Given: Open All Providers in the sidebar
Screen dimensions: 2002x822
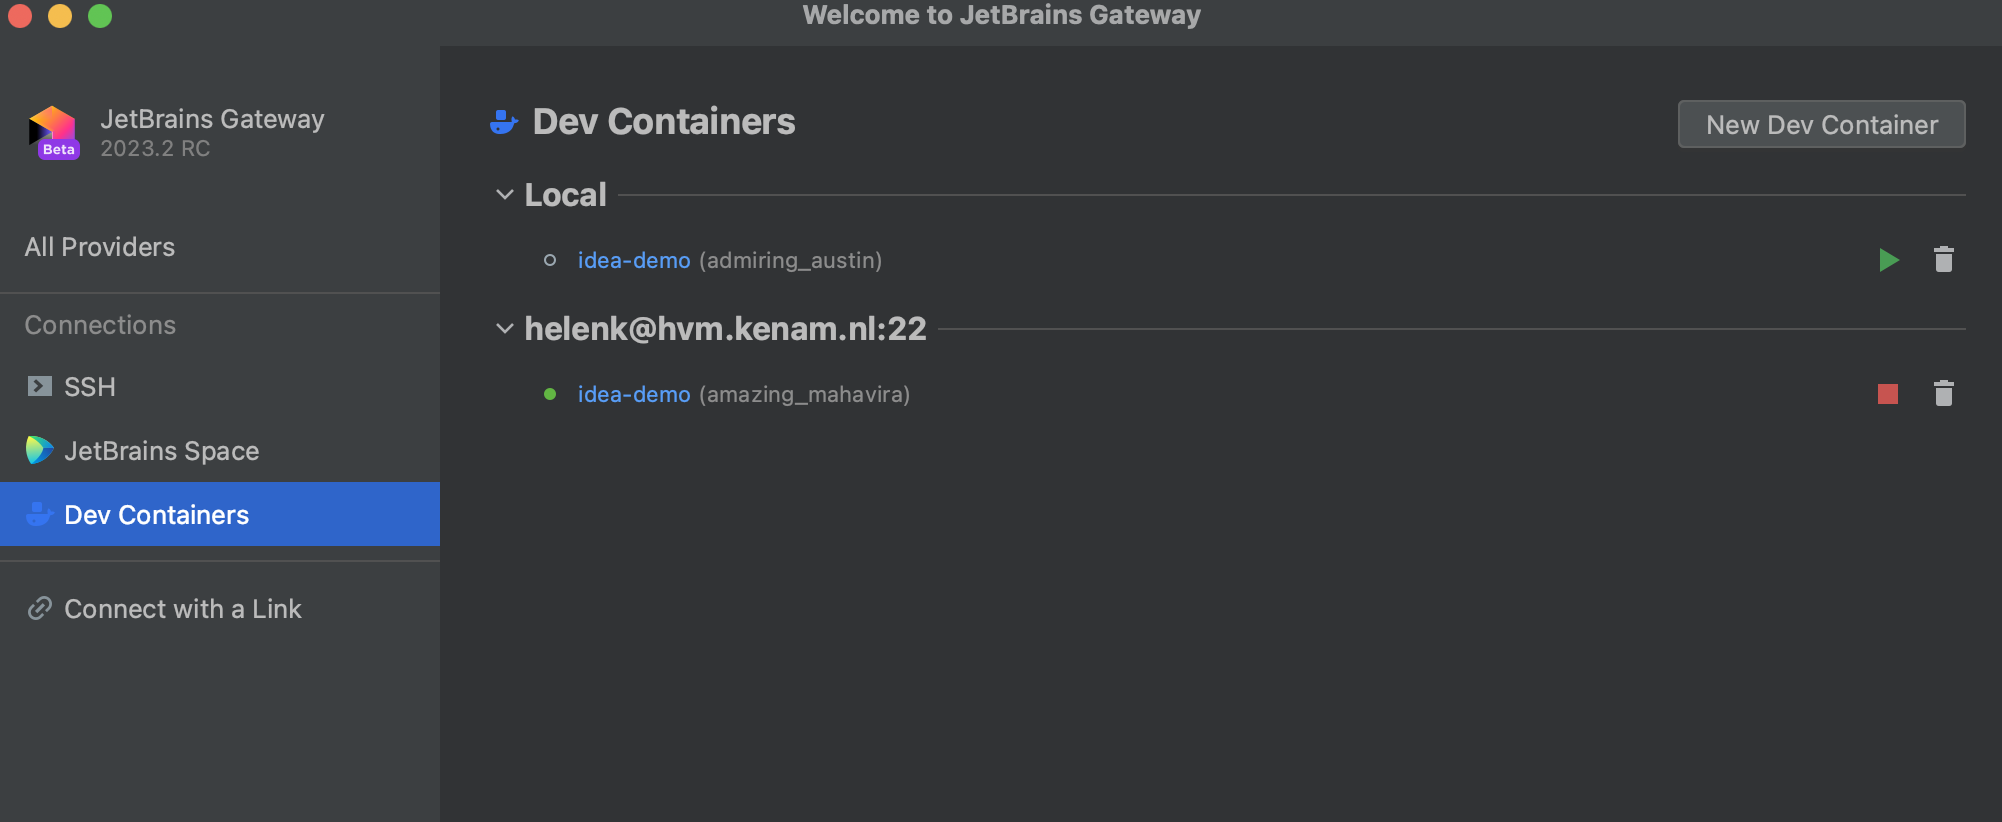Looking at the screenshot, I should click(100, 247).
